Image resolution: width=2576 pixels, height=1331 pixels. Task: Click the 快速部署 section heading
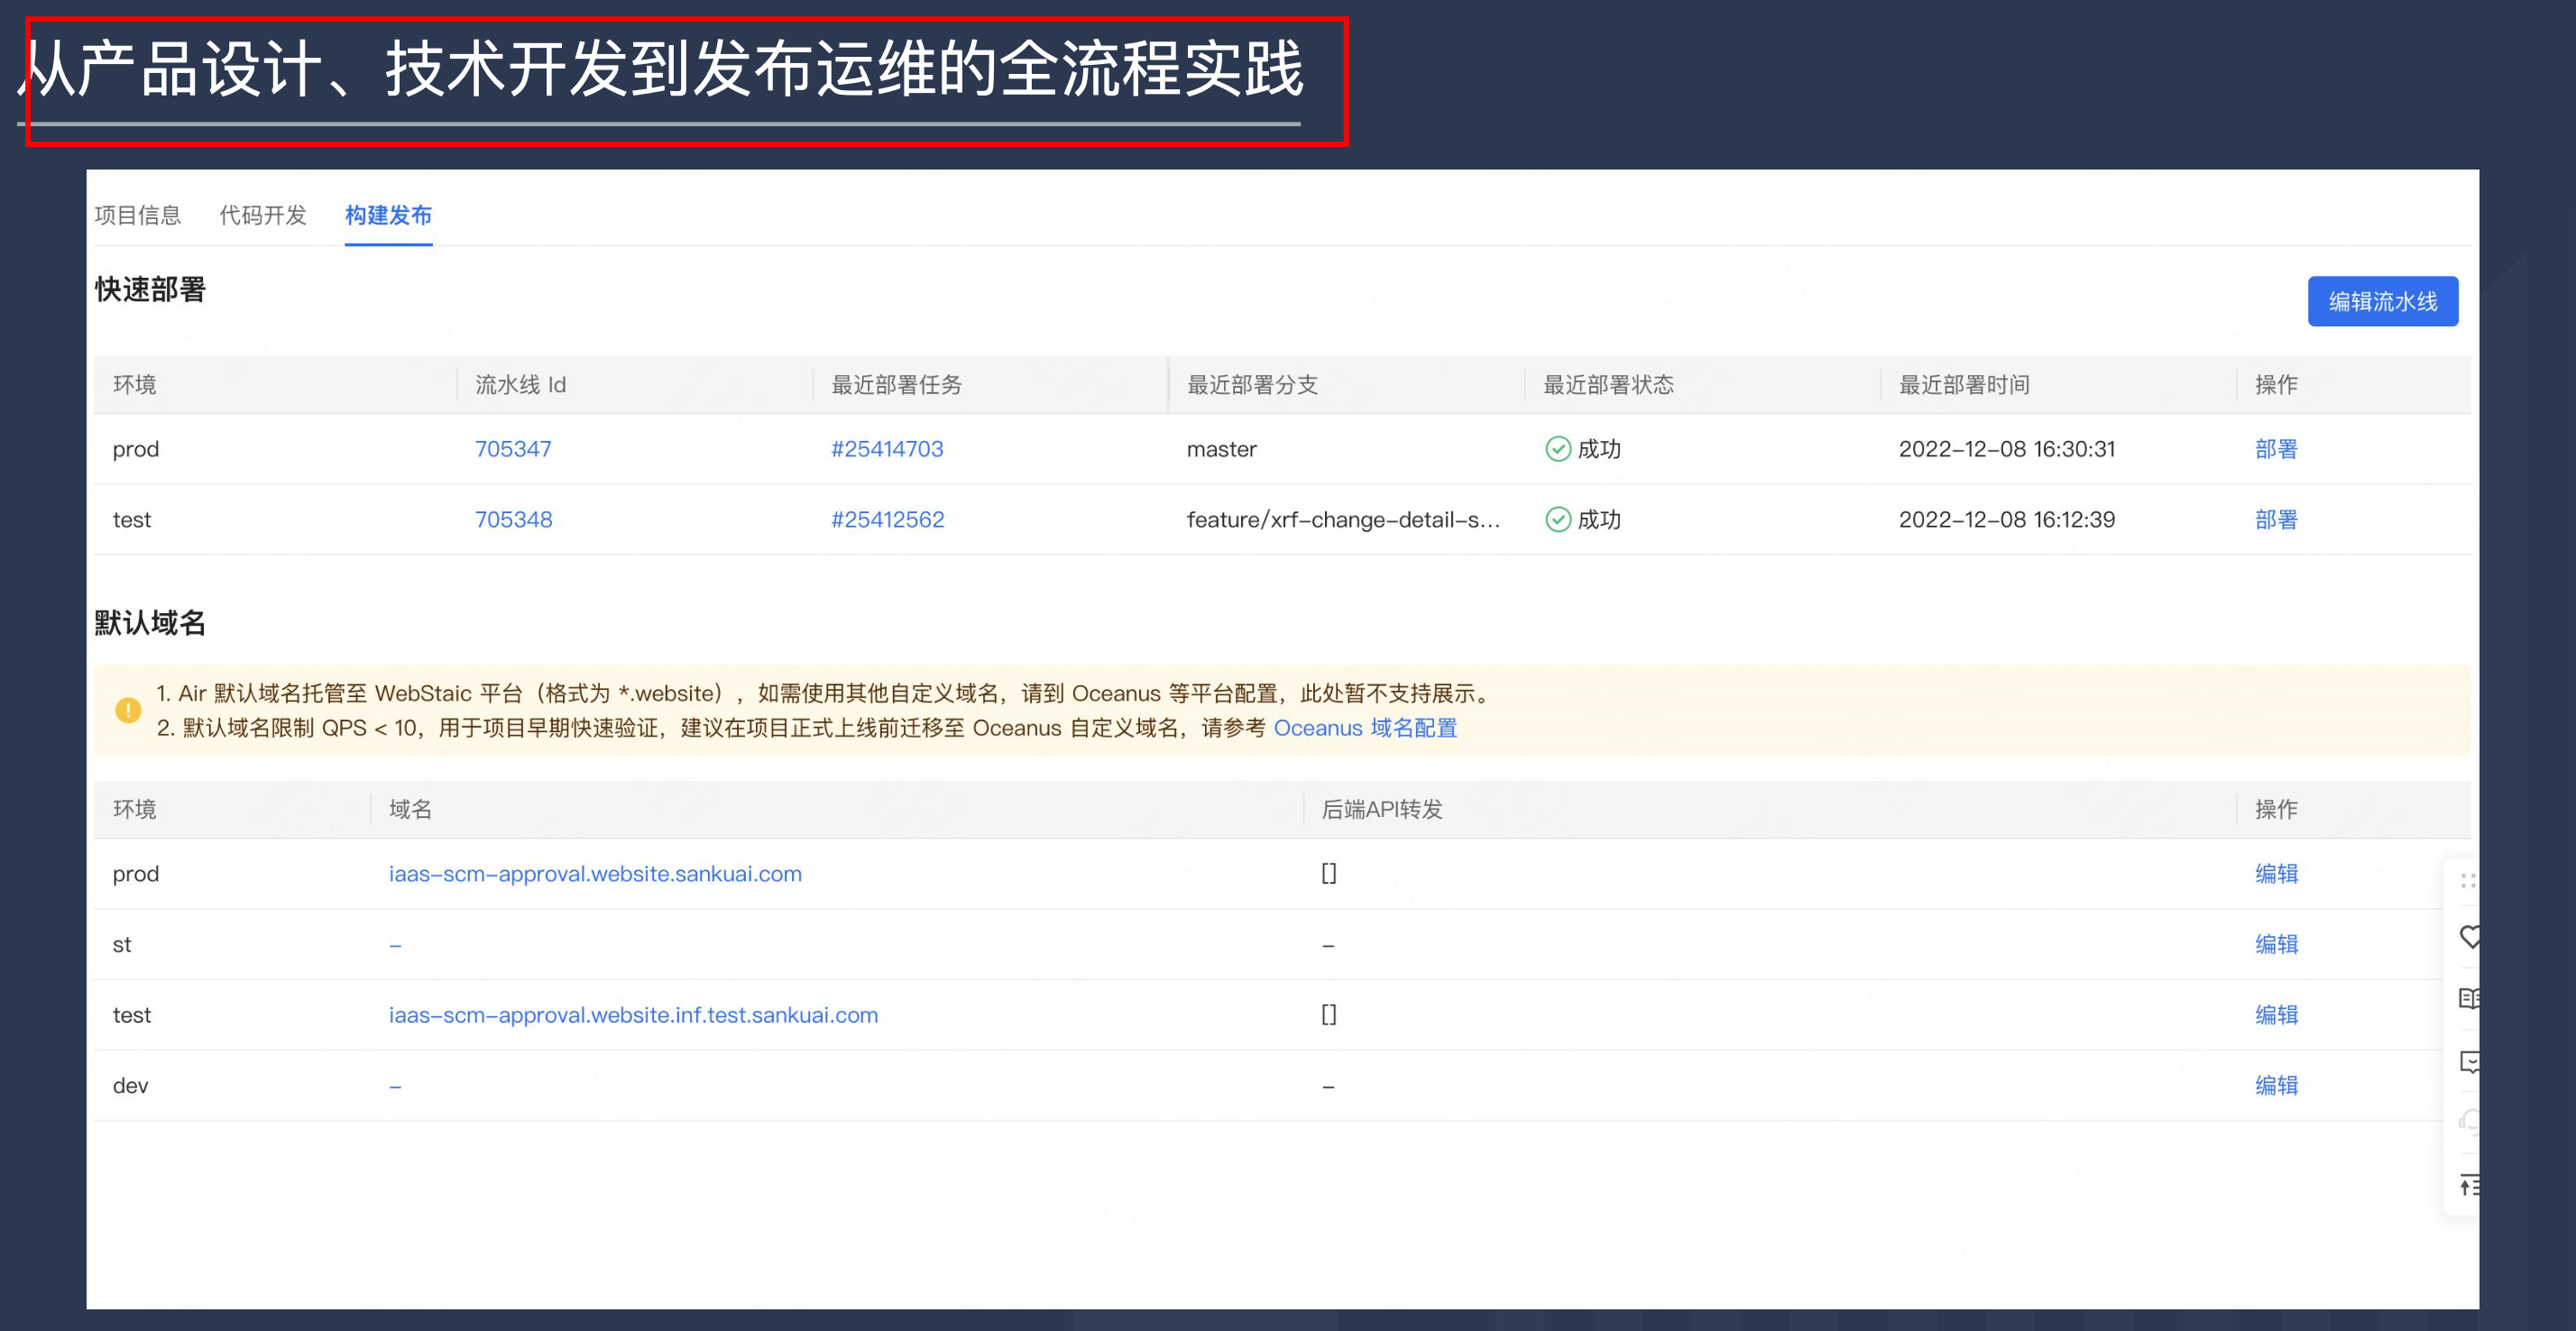150,290
